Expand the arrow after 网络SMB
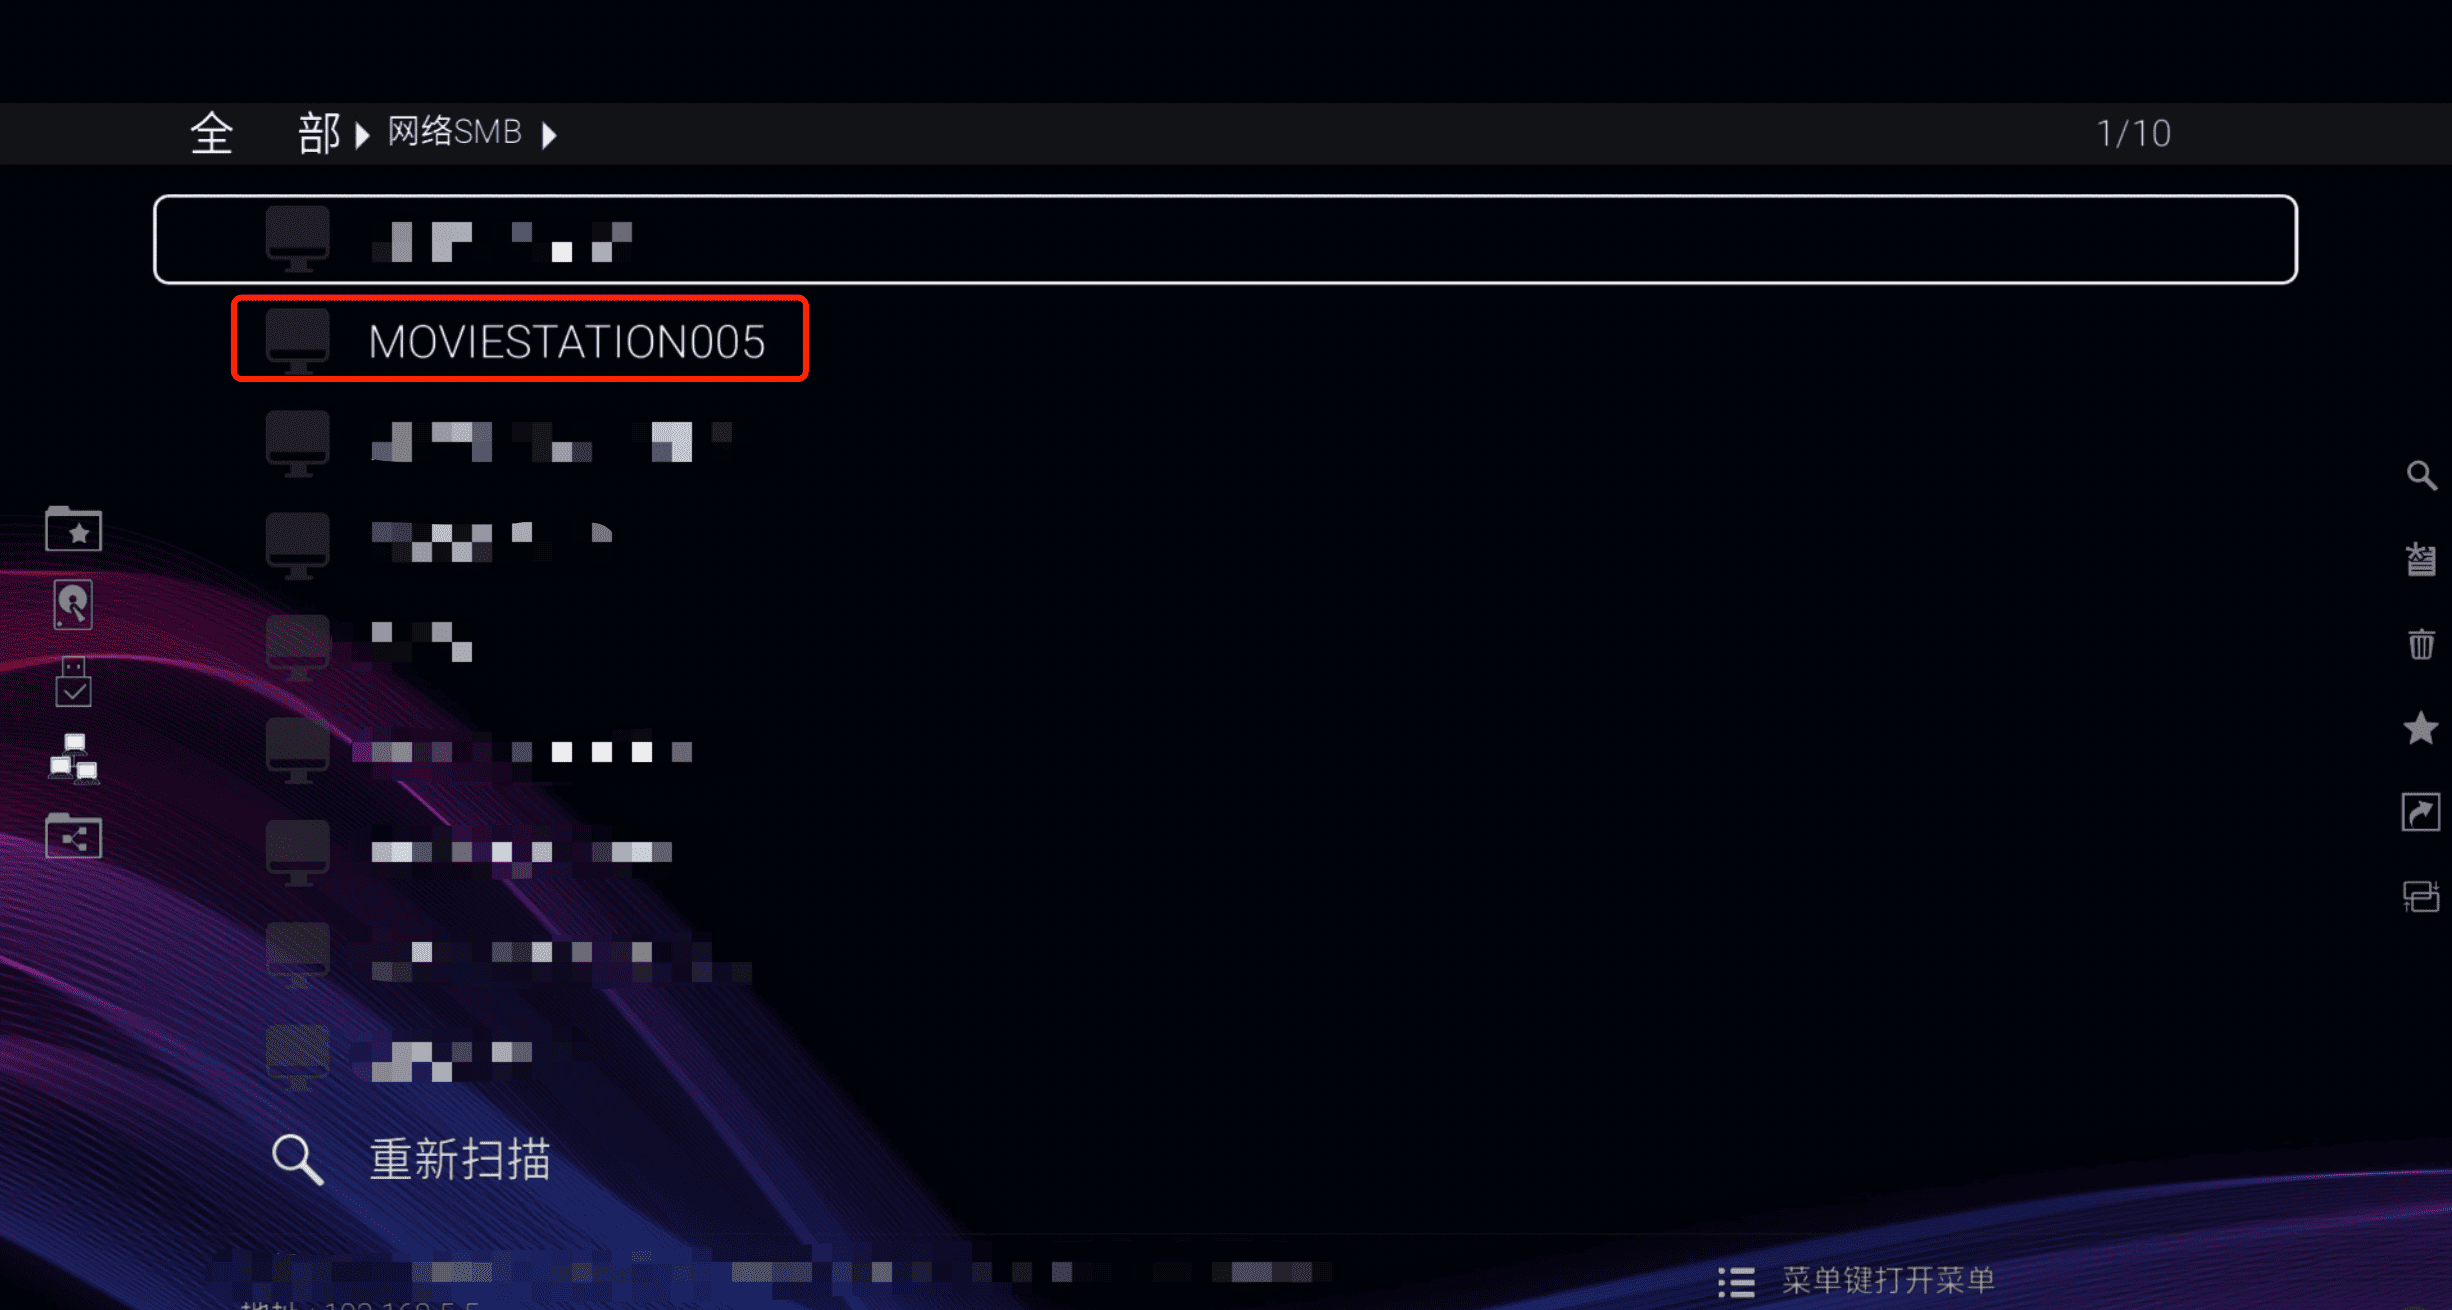2452x1310 pixels. click(x=549, y=135)
